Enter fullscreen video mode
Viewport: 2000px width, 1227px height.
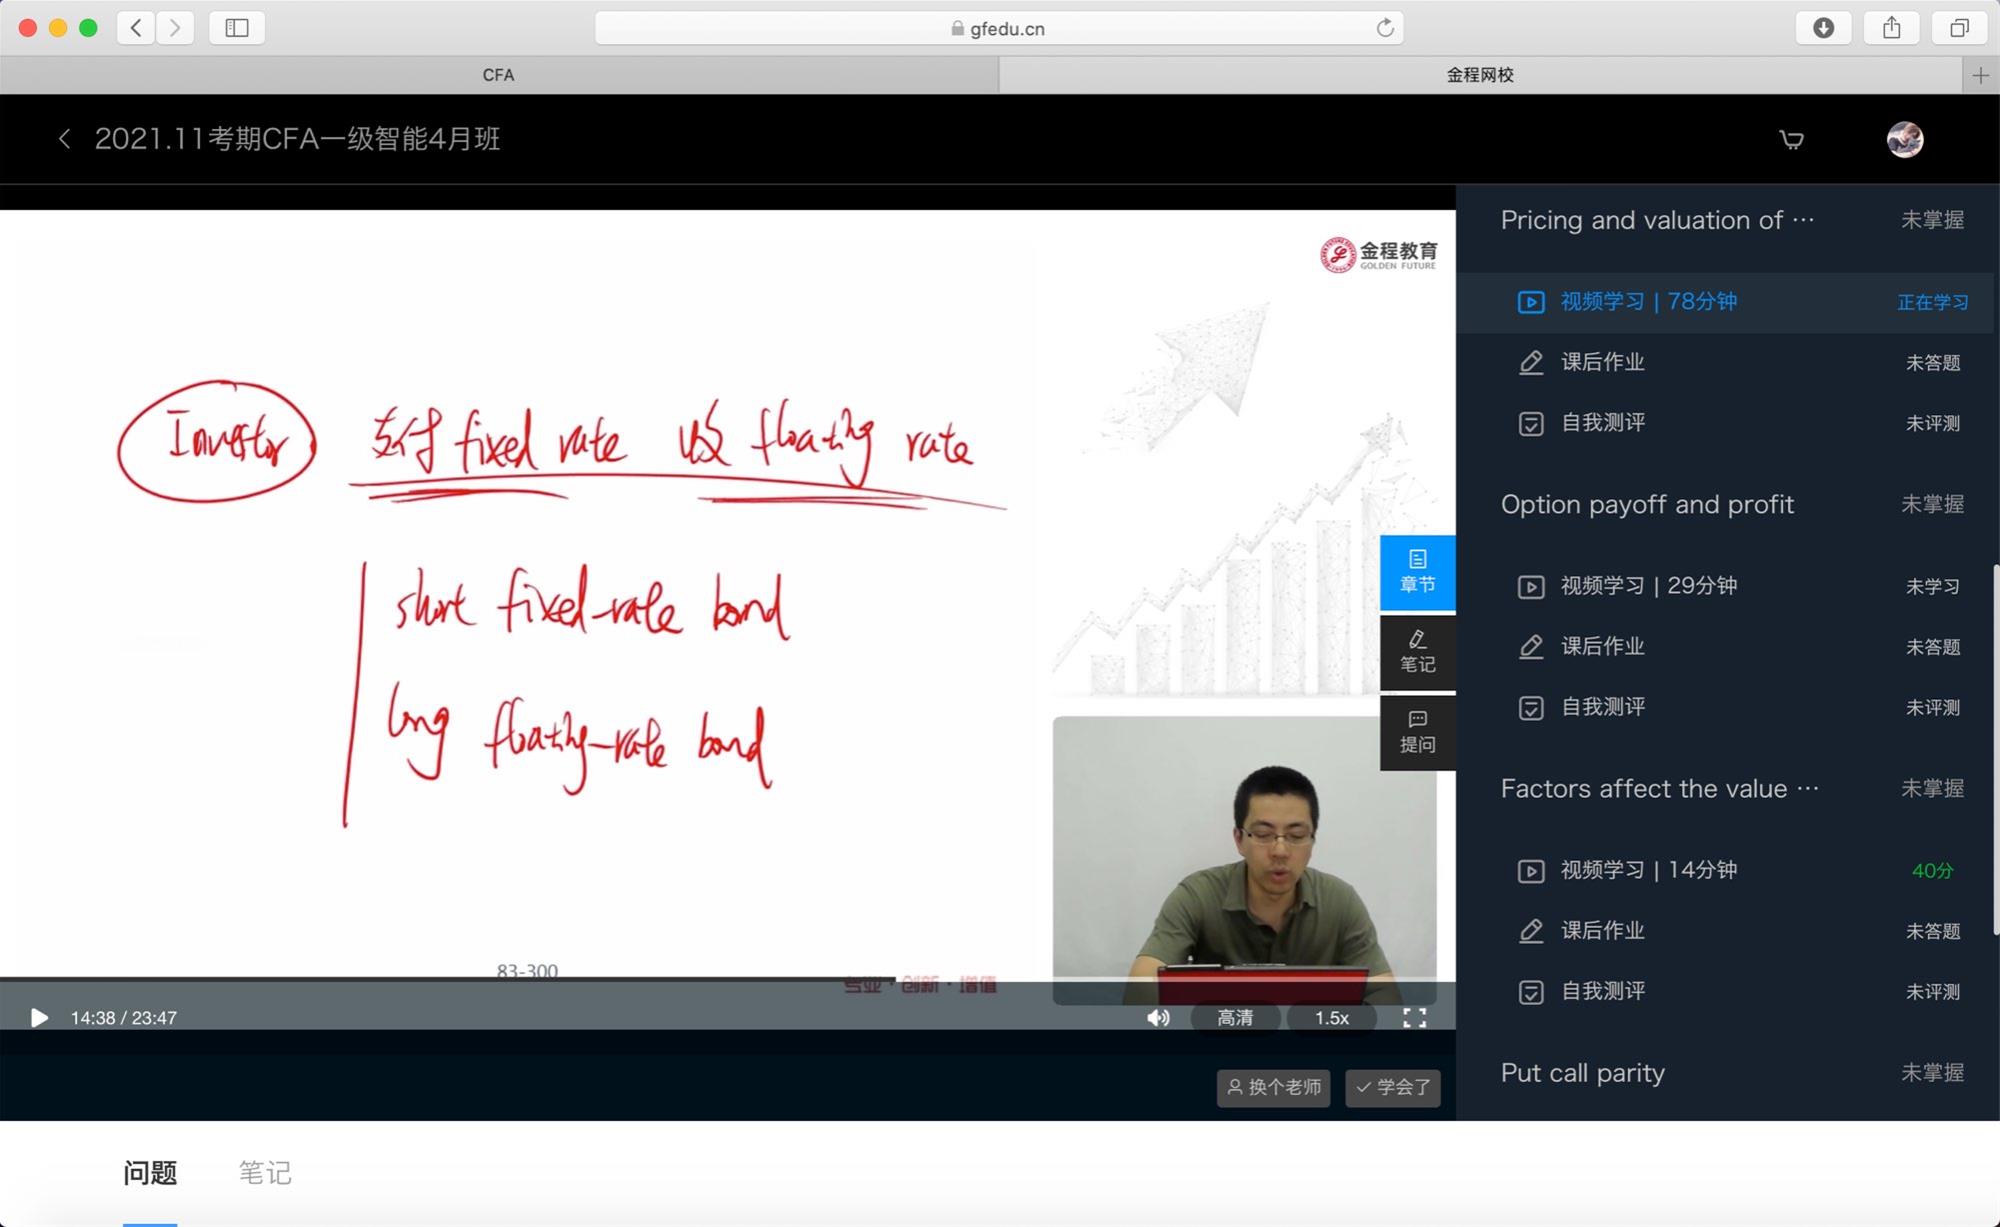(1414, 1018)
